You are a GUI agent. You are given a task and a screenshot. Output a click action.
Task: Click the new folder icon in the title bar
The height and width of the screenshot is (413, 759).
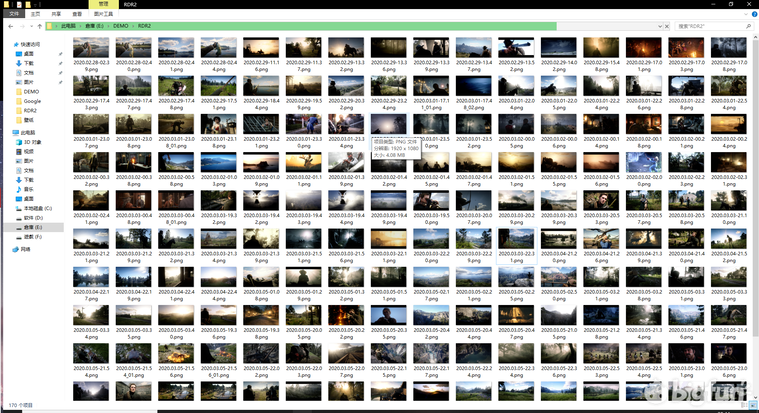(x=28, y=4)
